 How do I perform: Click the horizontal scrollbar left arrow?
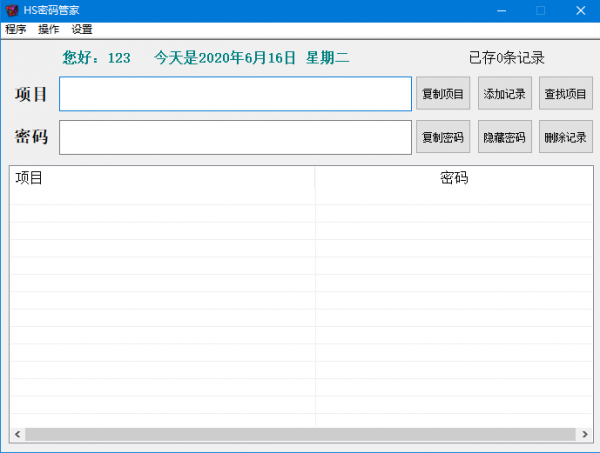click(x=17, y=434)
